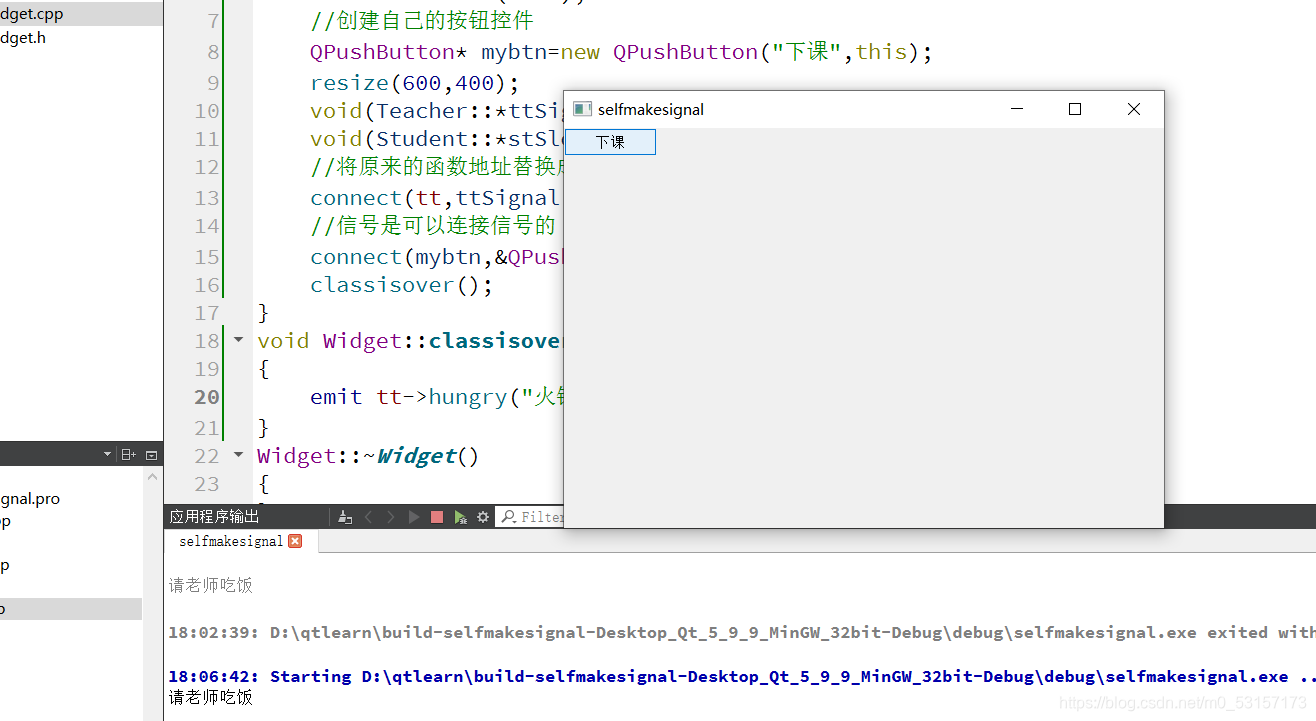Re-run the application with the play icon
This screenshot has width=1316, height=721.
click(x=413, y=517)
